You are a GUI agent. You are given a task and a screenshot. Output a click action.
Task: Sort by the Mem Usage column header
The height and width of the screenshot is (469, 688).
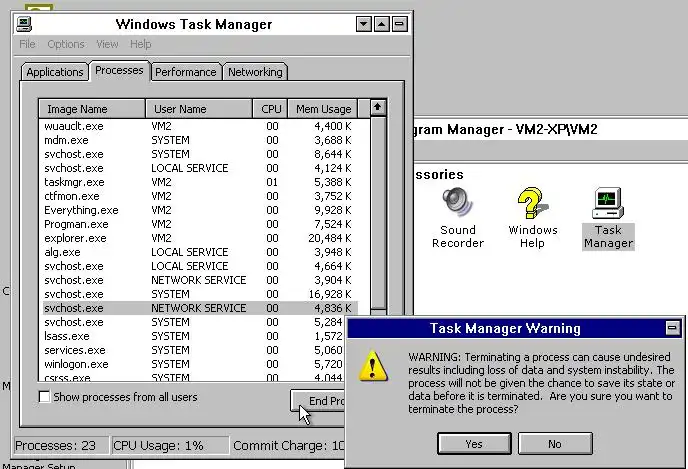tap(323, 109)
